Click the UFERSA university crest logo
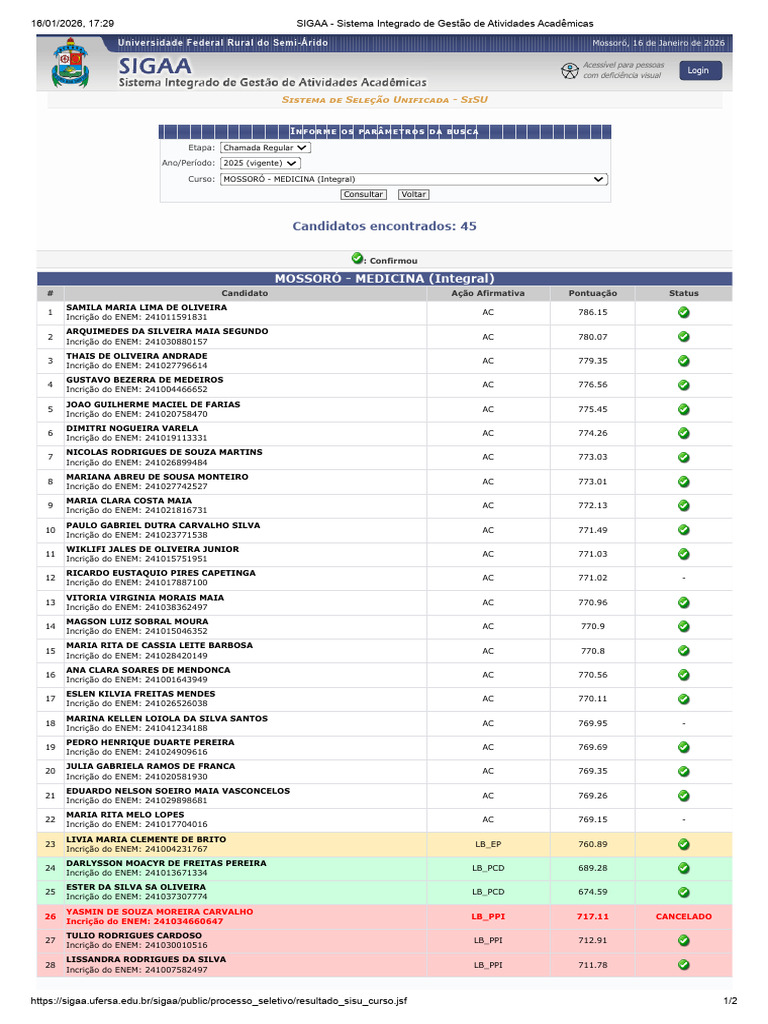 point(70,63)
